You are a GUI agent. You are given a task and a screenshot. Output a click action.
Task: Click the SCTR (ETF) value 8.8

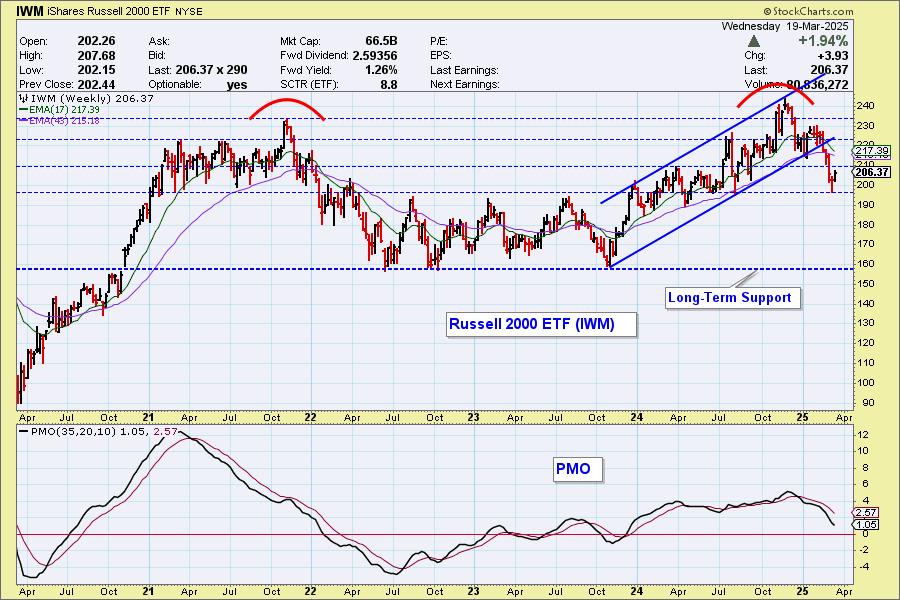389,84
